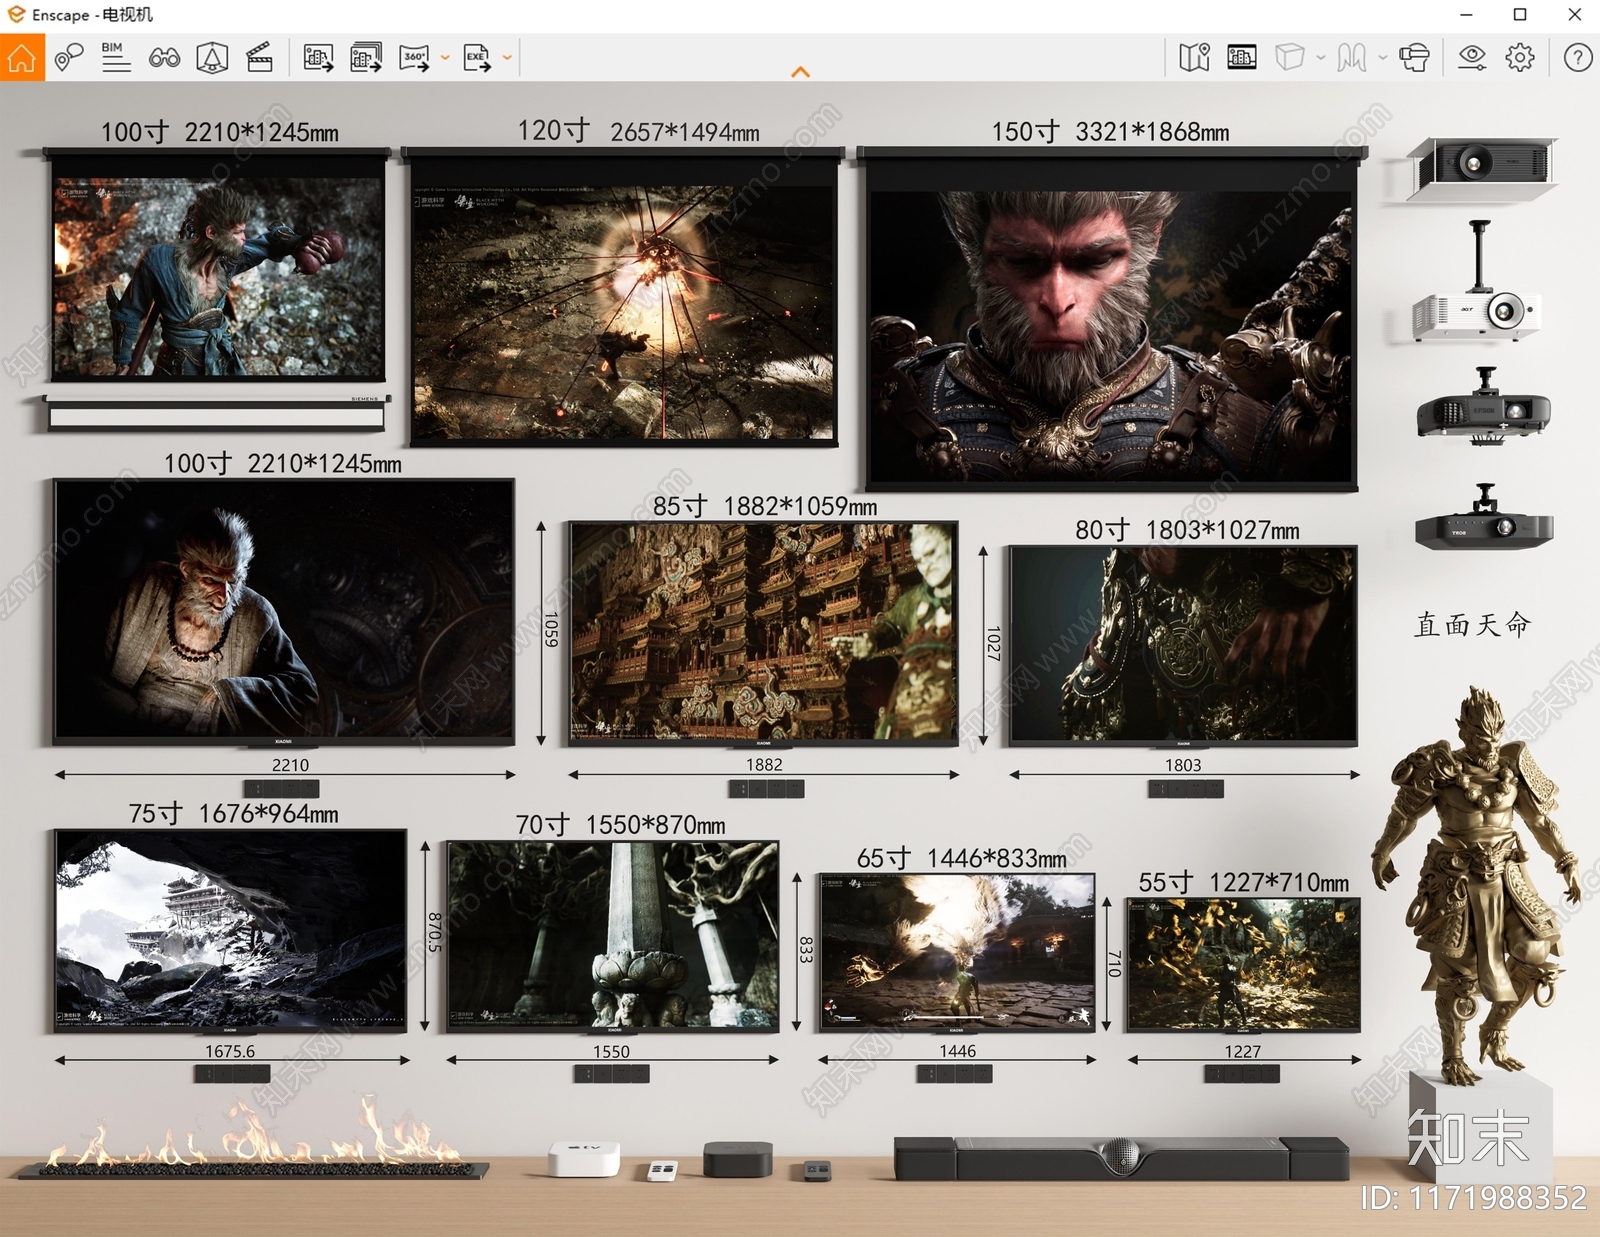Click the '85寸 1882*1059mm' label
Screen dimensions: 1600x1237
click(765, 506)
